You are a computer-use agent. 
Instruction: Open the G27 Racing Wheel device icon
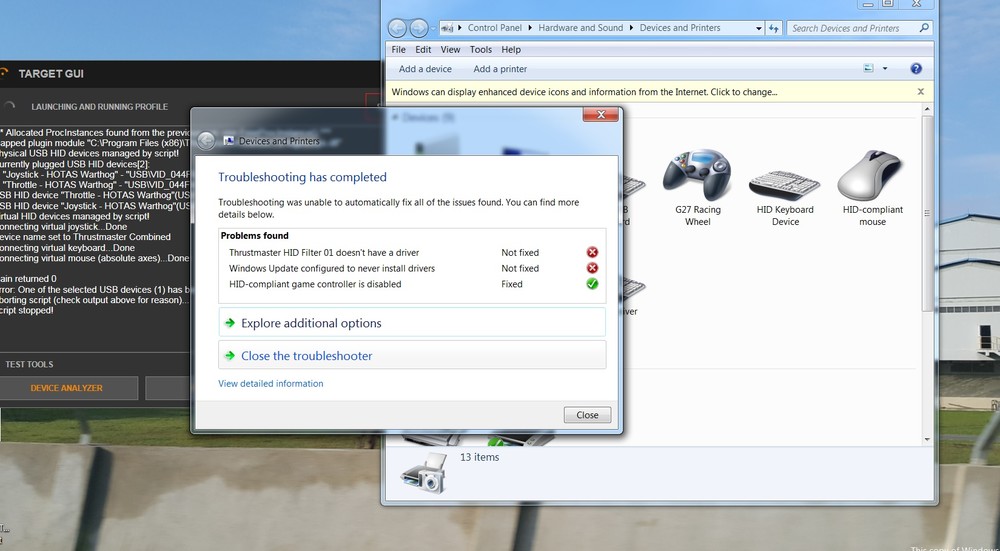(697, 175)
